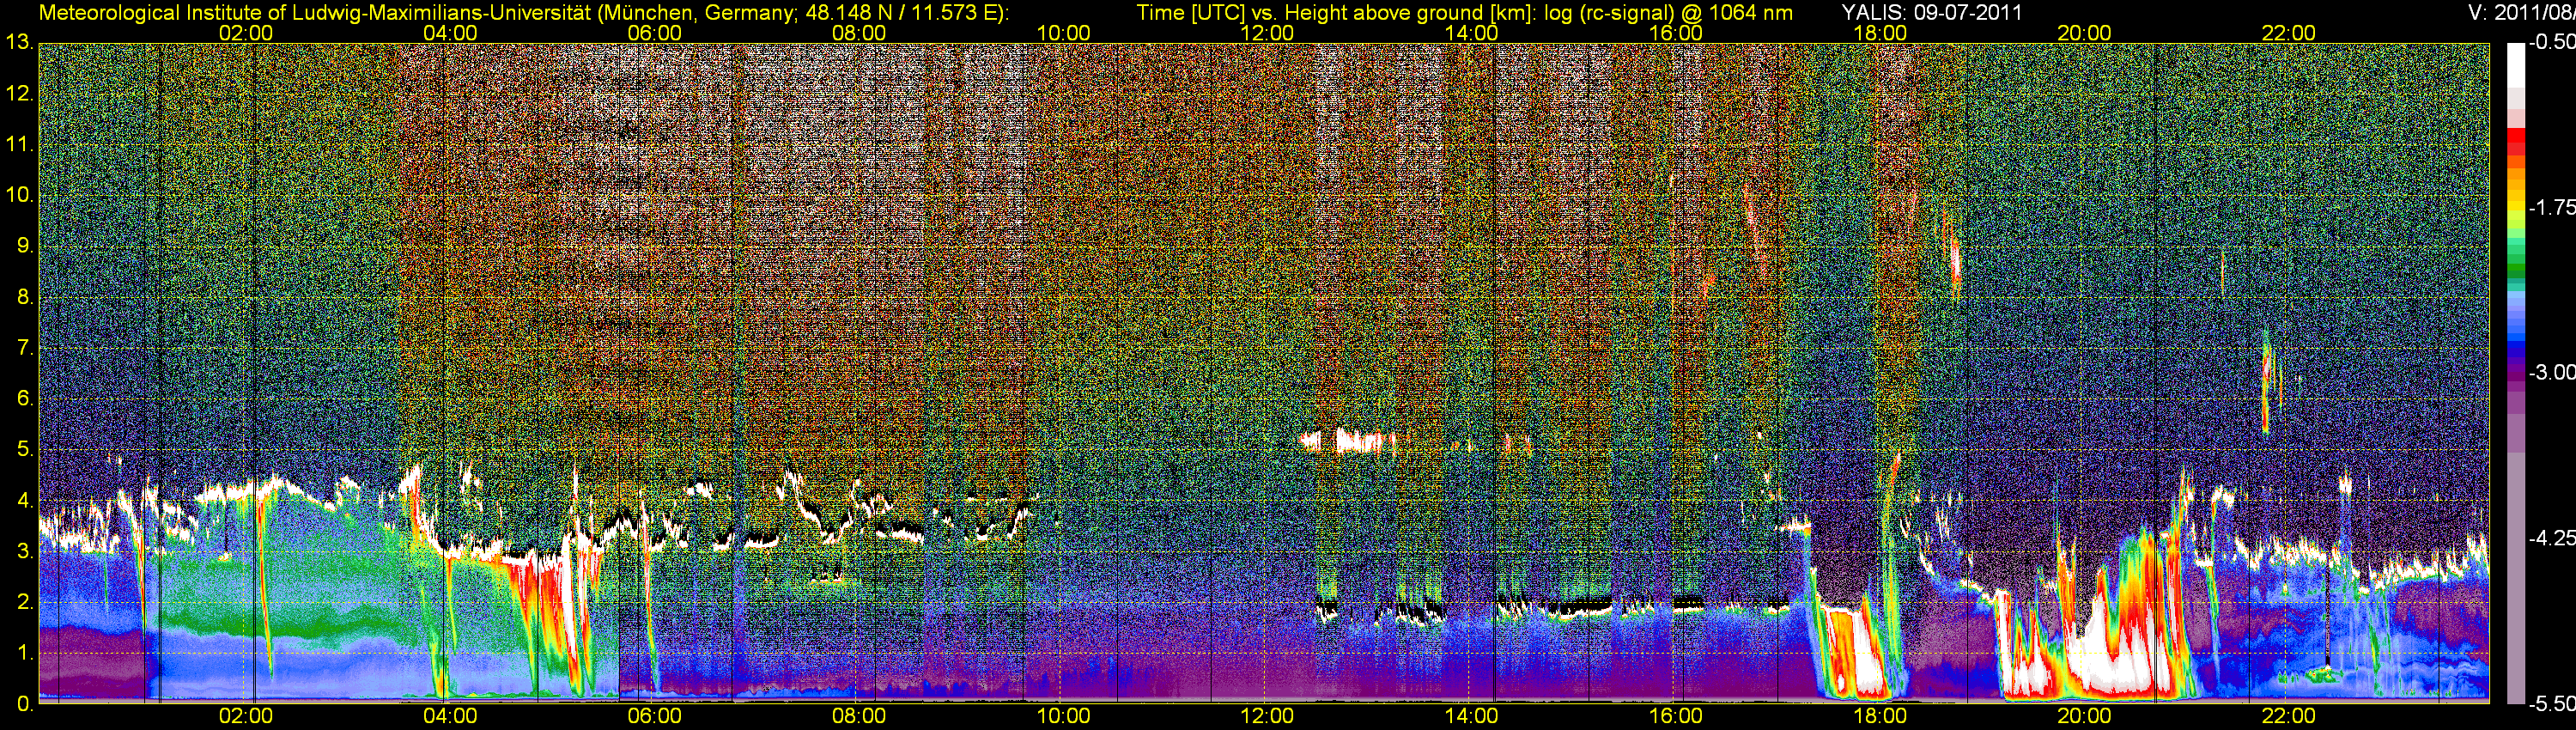
Task: Click the 06:00 label on bottom time axis
Action: [654, 716]
